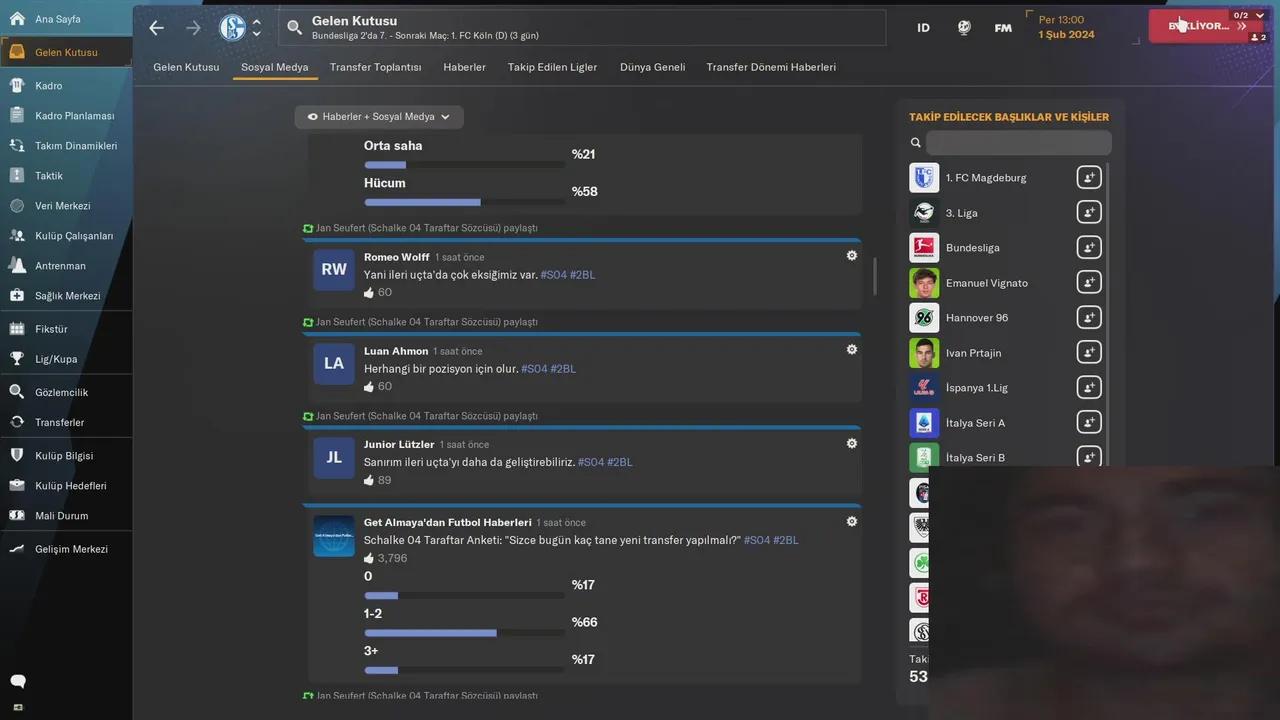Open Romeo Wolff profile name

point(396,257)
